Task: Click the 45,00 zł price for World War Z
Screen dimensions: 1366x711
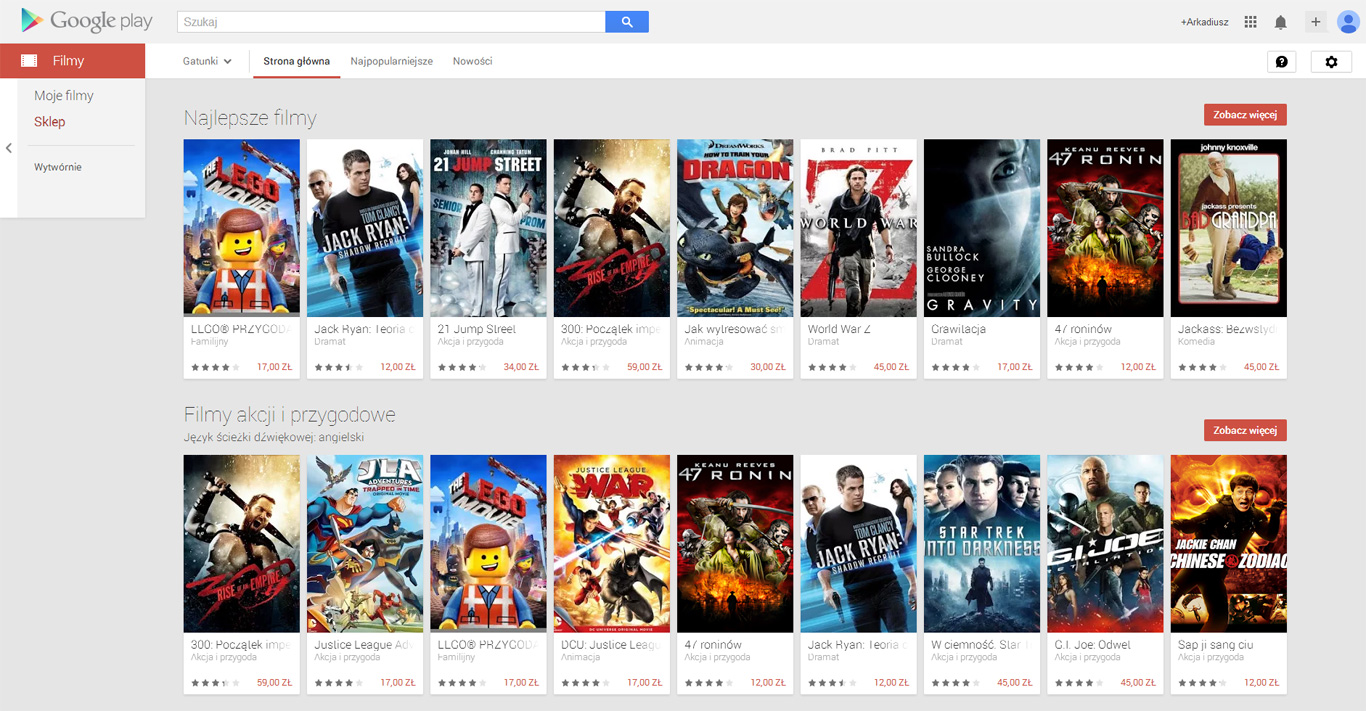Action: point(891,367)
